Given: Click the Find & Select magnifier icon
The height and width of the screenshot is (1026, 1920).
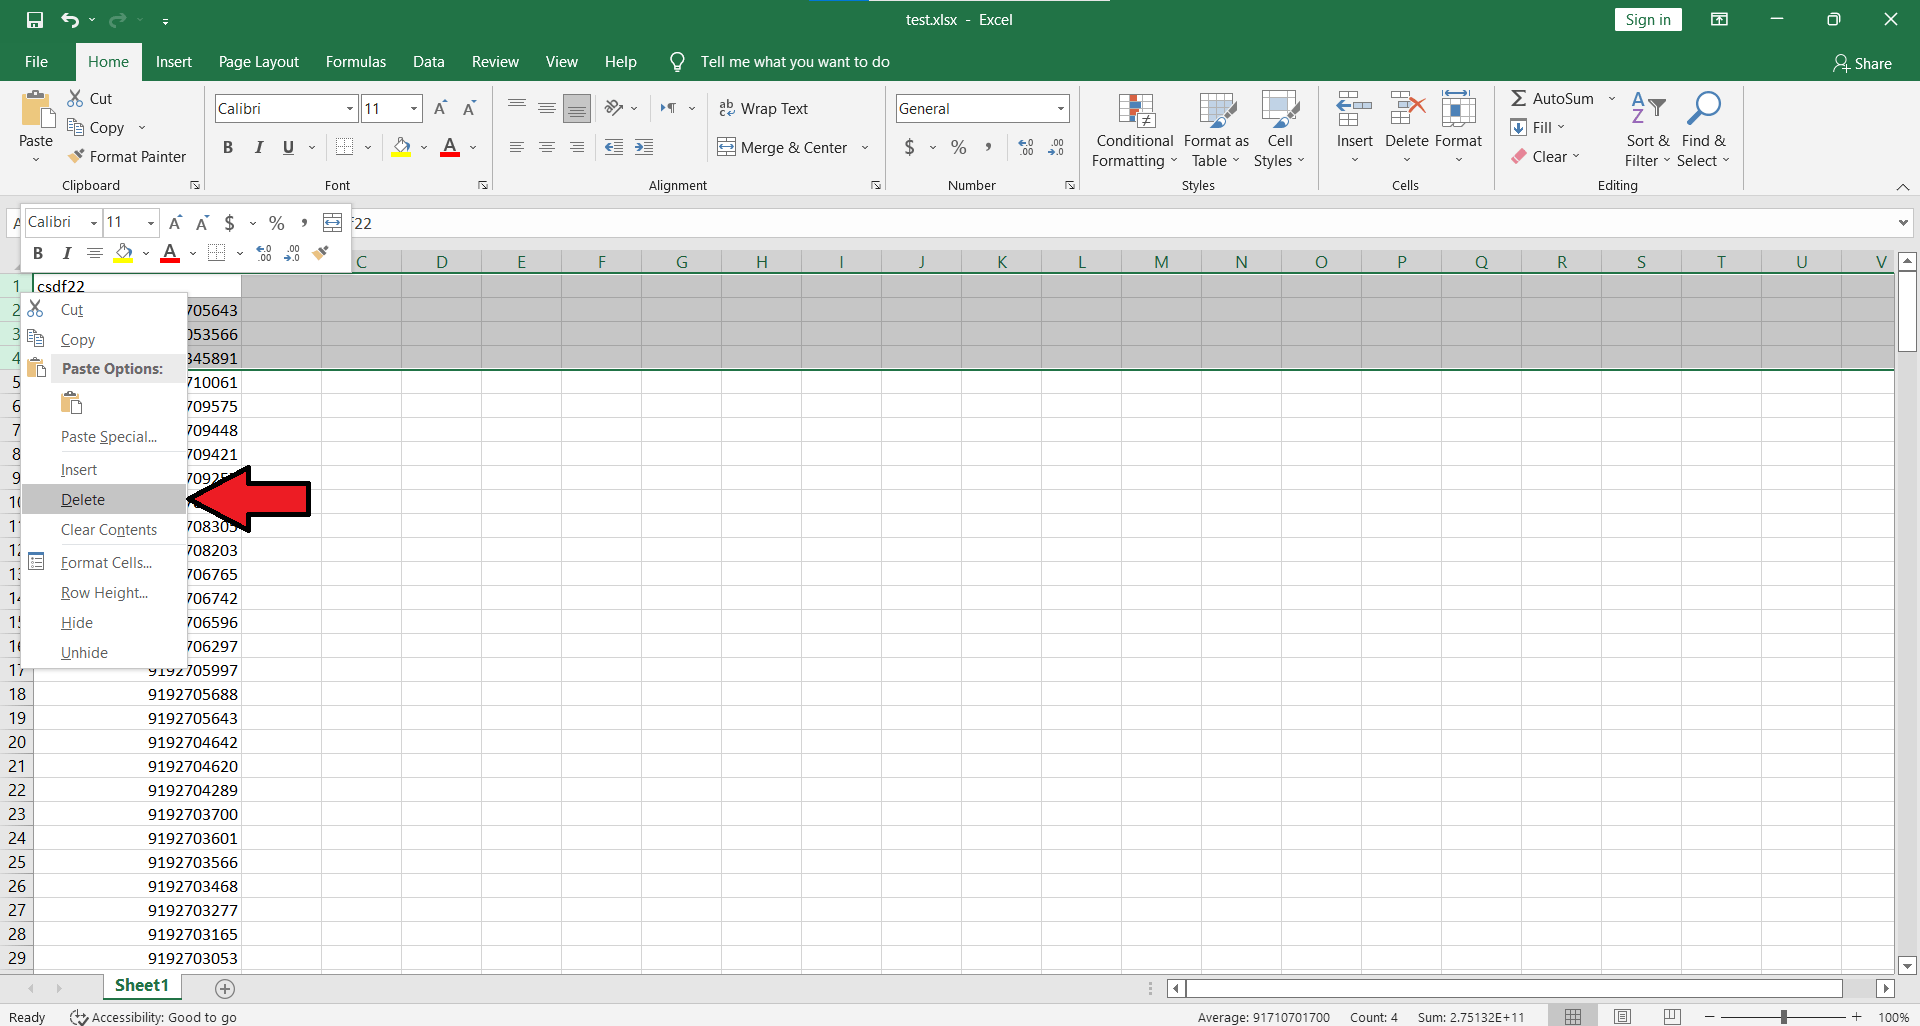Looking at the screenshot, I should point(1702,109).
